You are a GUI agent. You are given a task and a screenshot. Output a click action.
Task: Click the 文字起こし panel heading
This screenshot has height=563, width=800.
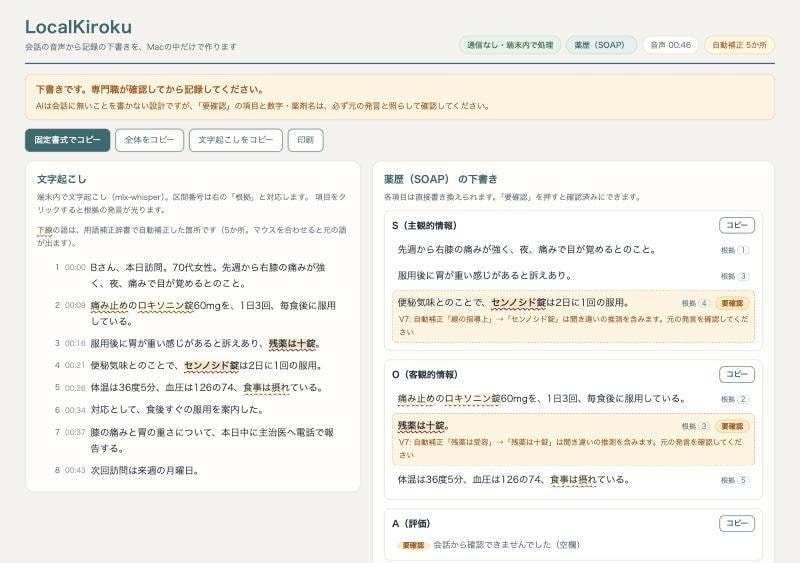coord(62,179)
